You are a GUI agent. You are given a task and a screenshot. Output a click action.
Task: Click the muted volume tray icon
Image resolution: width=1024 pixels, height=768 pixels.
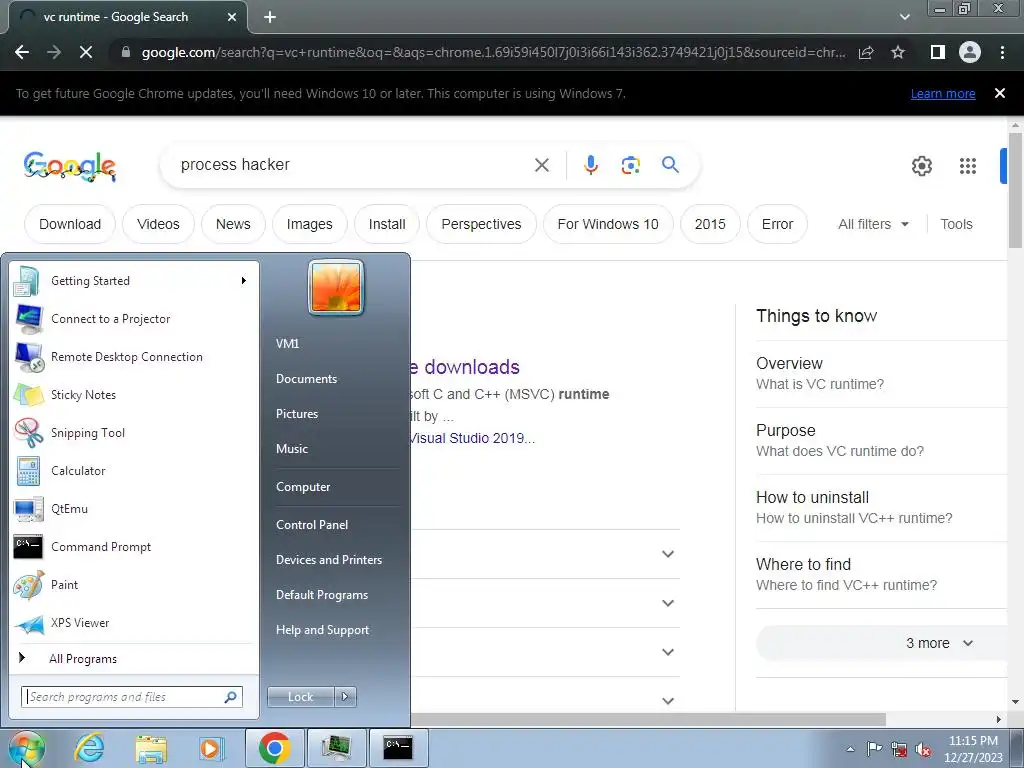pos(923,750)
